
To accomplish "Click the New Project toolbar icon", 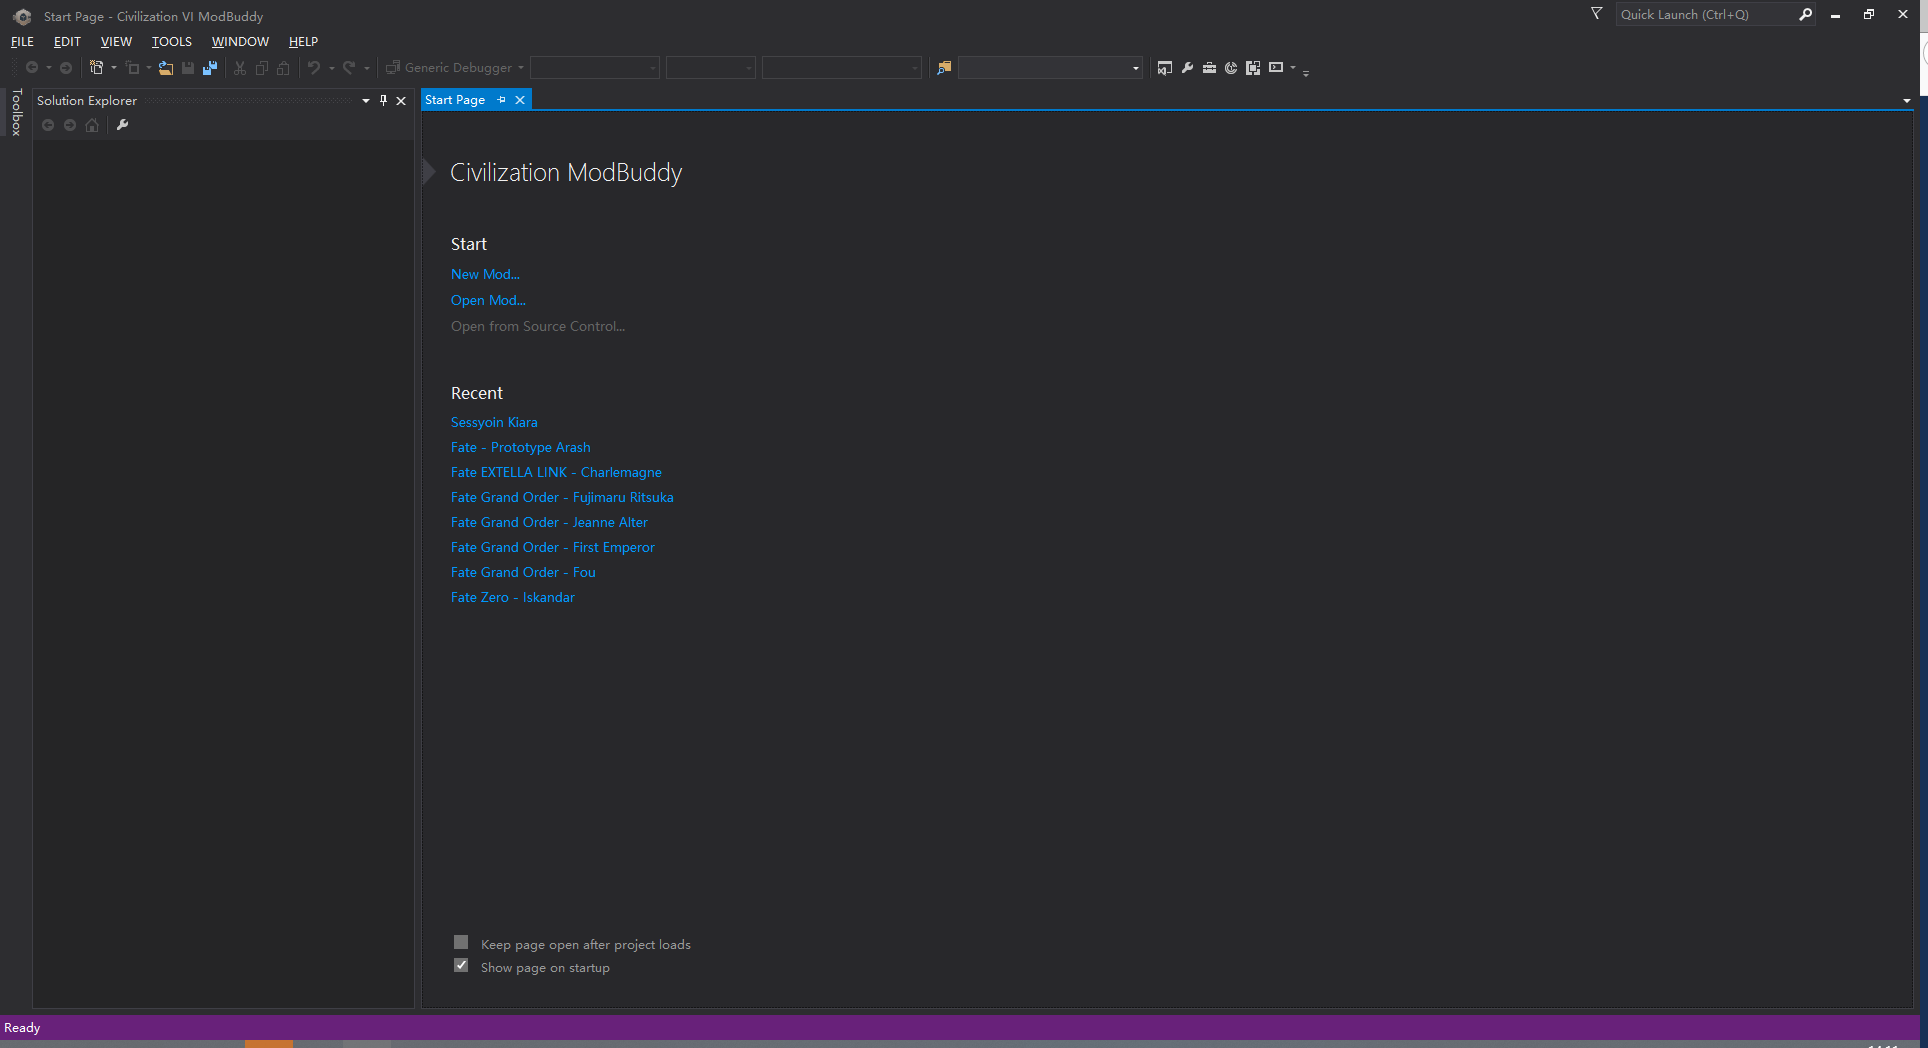I will pyautogui.click(x=96, y=68).
